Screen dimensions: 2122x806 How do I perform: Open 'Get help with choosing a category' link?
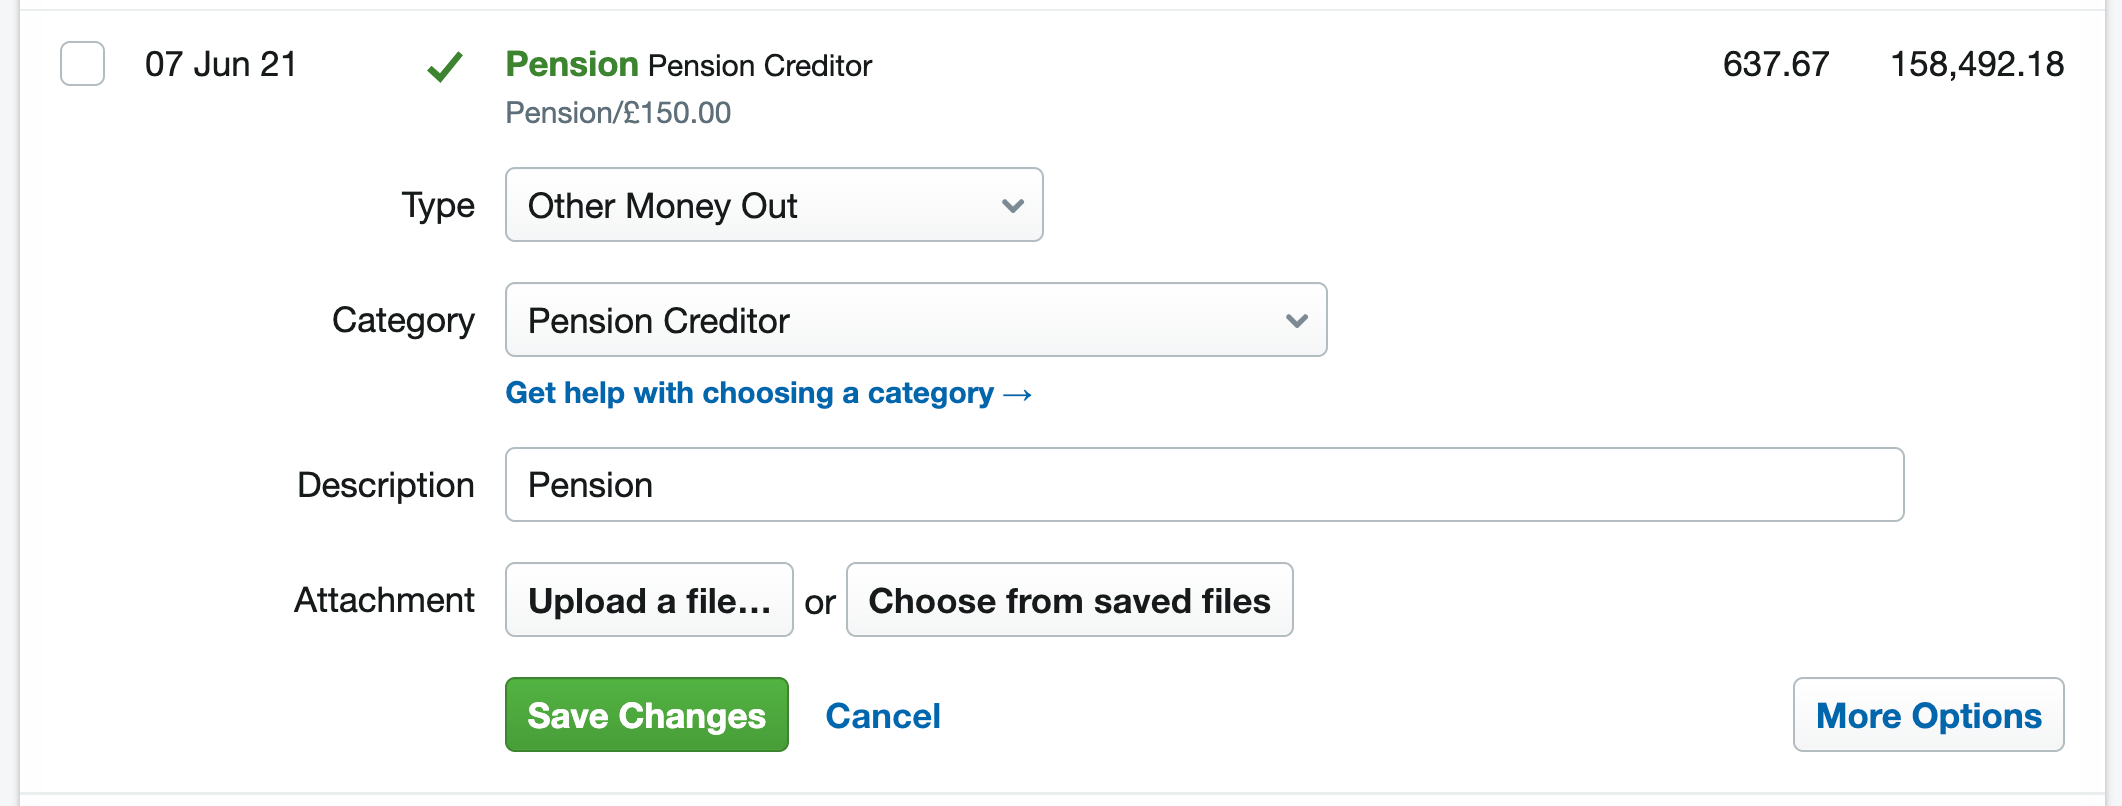point(768,393)
